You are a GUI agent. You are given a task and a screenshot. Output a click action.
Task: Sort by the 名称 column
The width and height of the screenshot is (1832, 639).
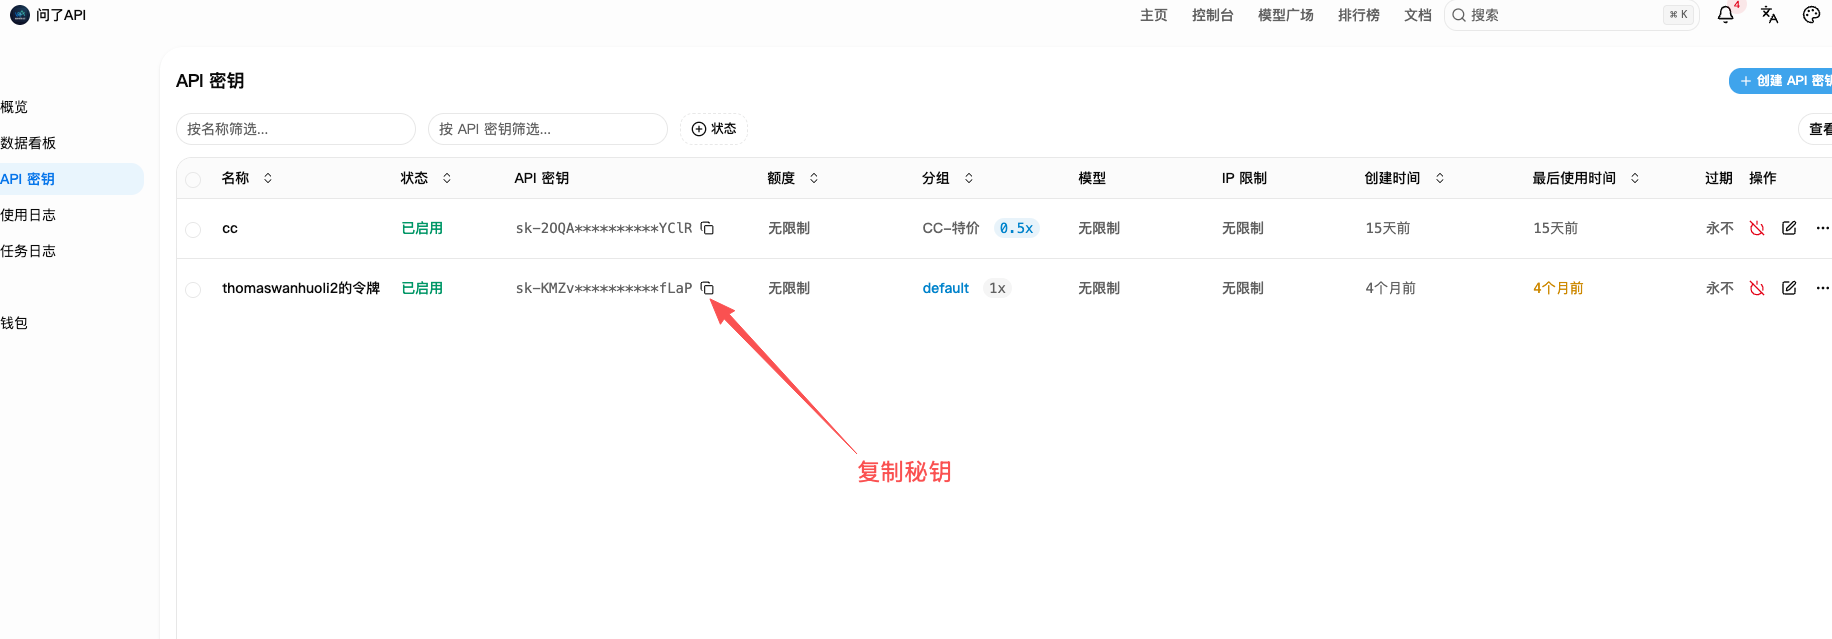click(x=247, y=178)
